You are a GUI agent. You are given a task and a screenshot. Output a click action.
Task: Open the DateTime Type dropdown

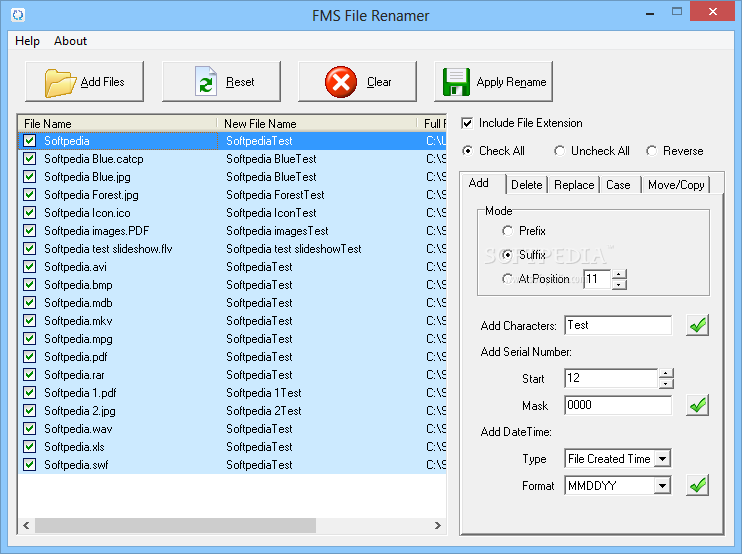point(663,458)
